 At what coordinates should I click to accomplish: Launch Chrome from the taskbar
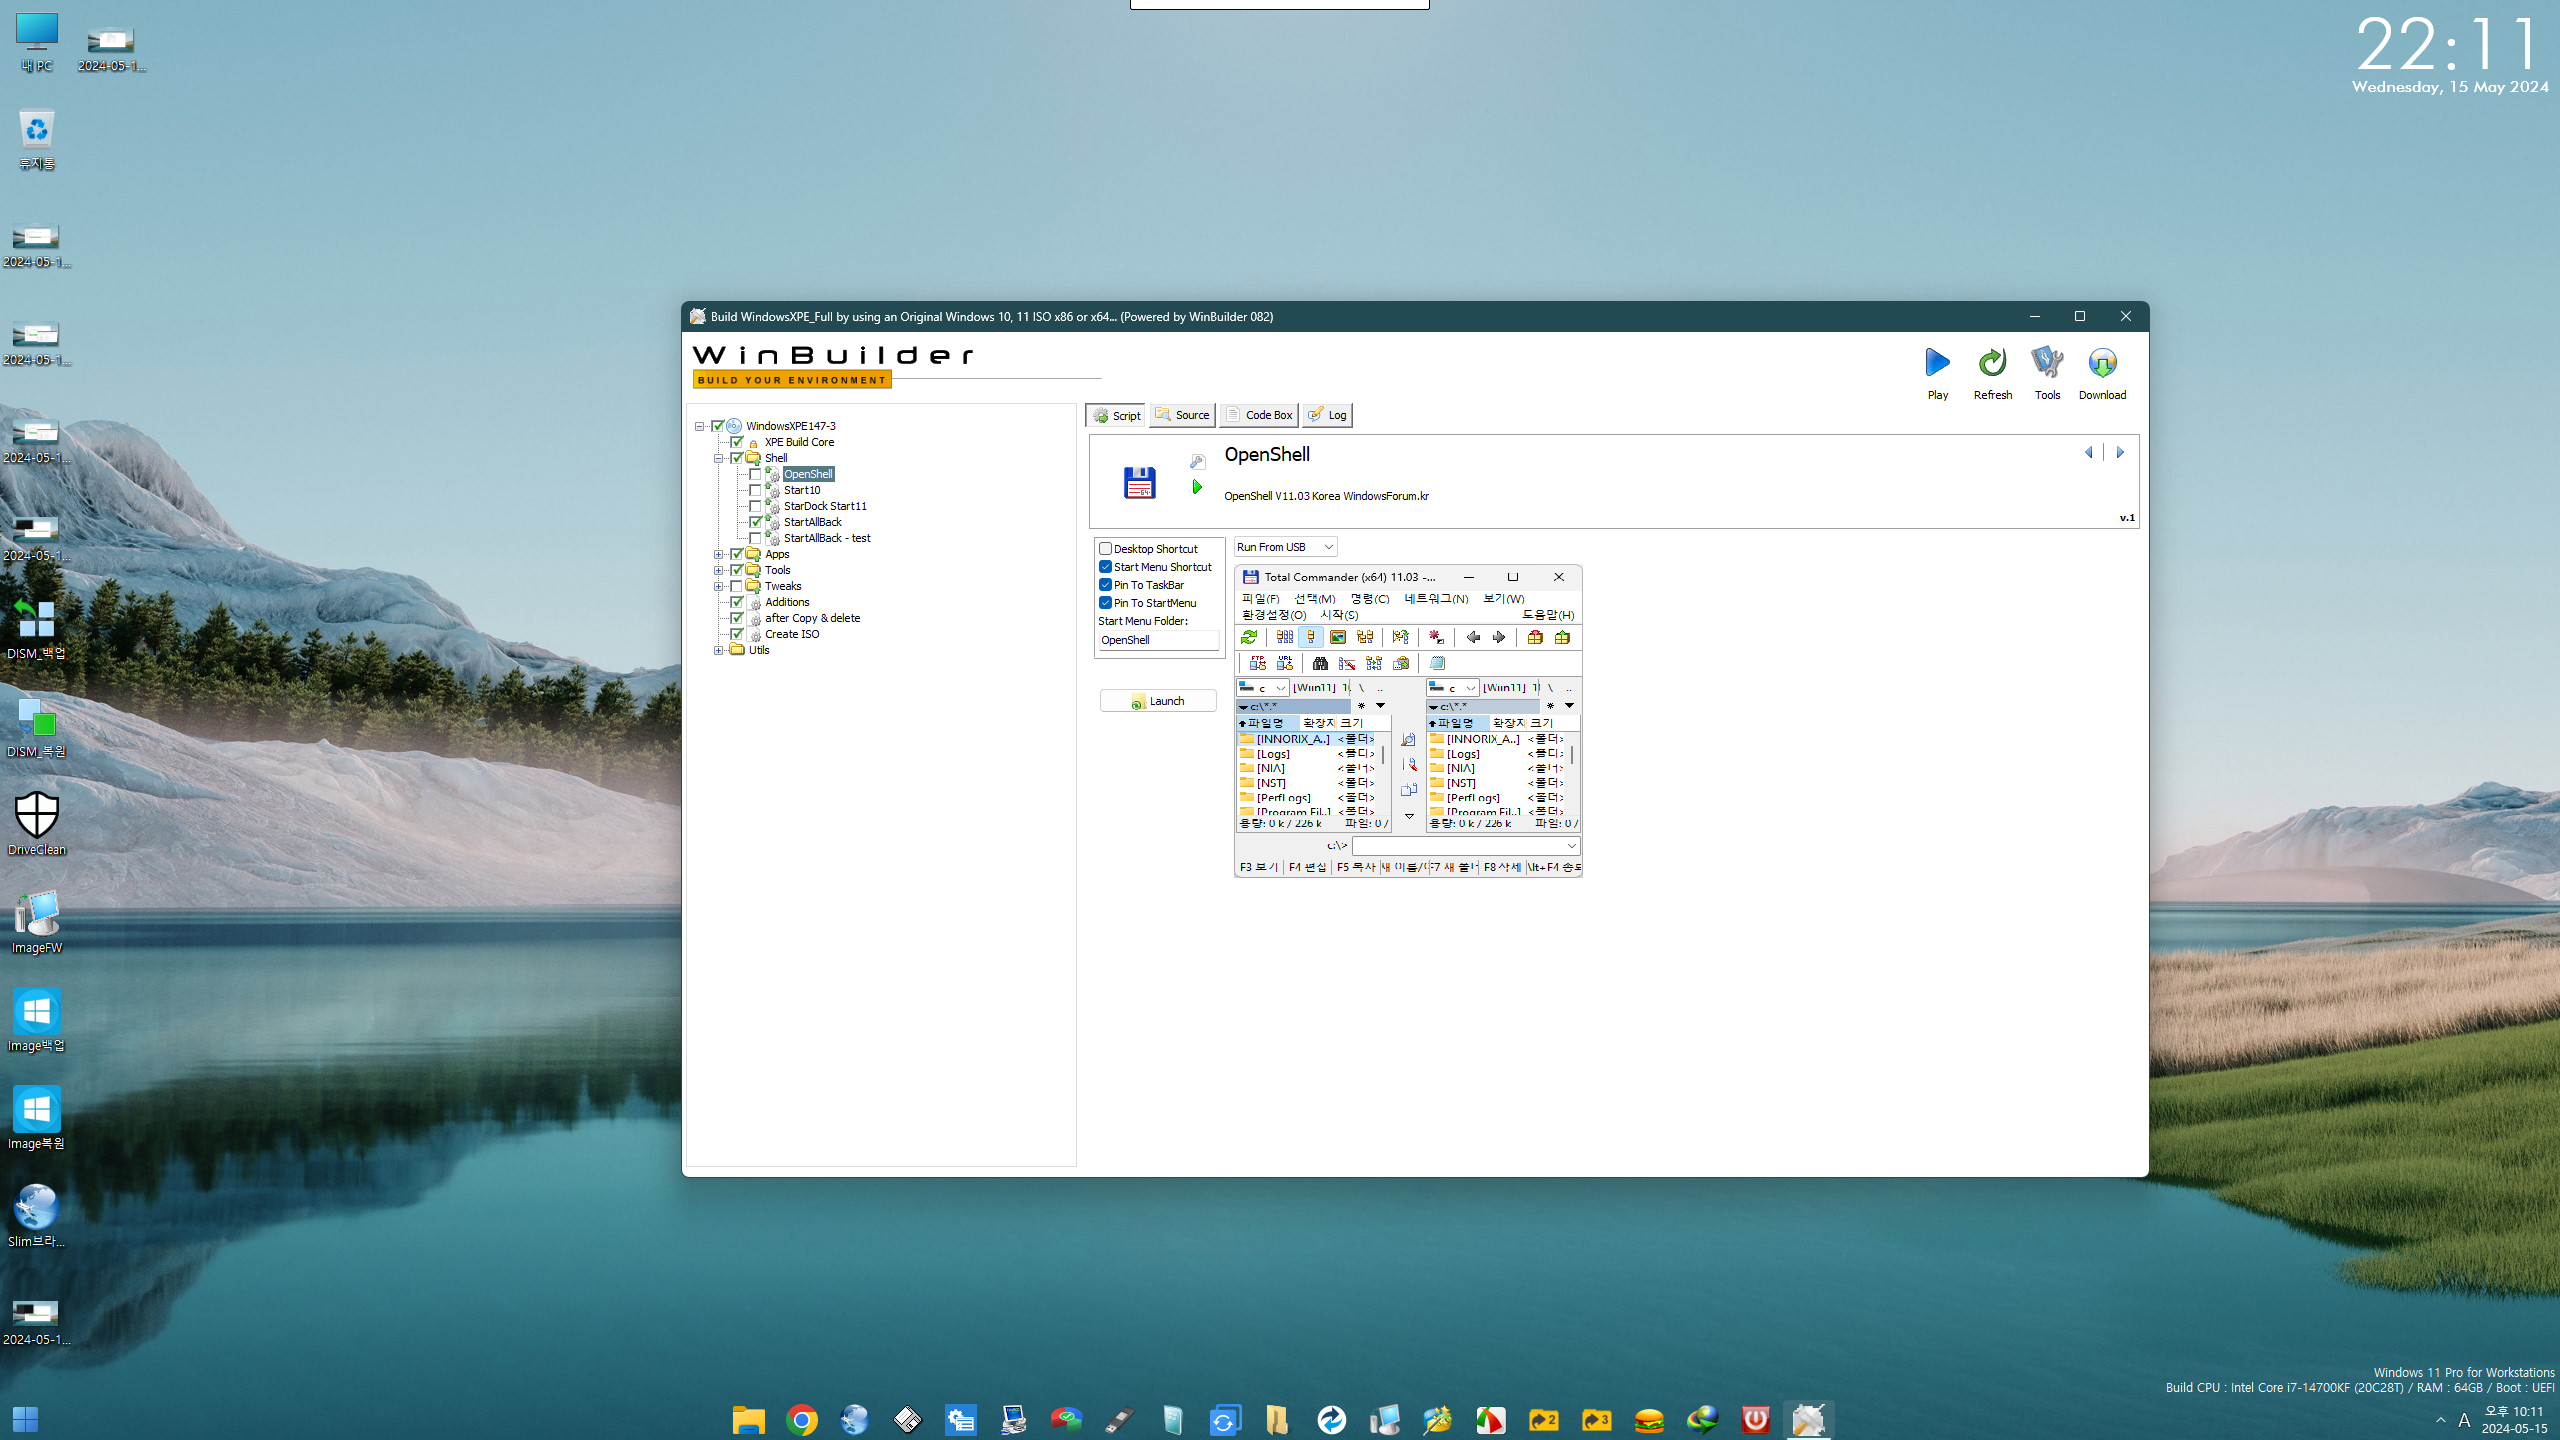[801, 1420]
